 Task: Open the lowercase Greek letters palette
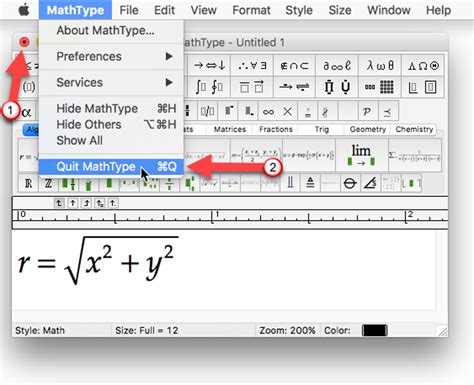380,65
